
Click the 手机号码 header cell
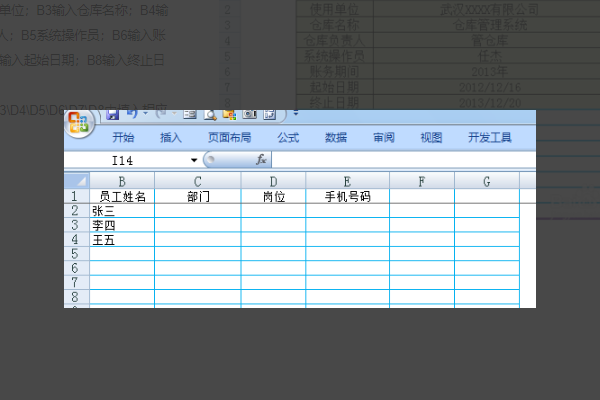pyautogui.click(x=347, y=196)
